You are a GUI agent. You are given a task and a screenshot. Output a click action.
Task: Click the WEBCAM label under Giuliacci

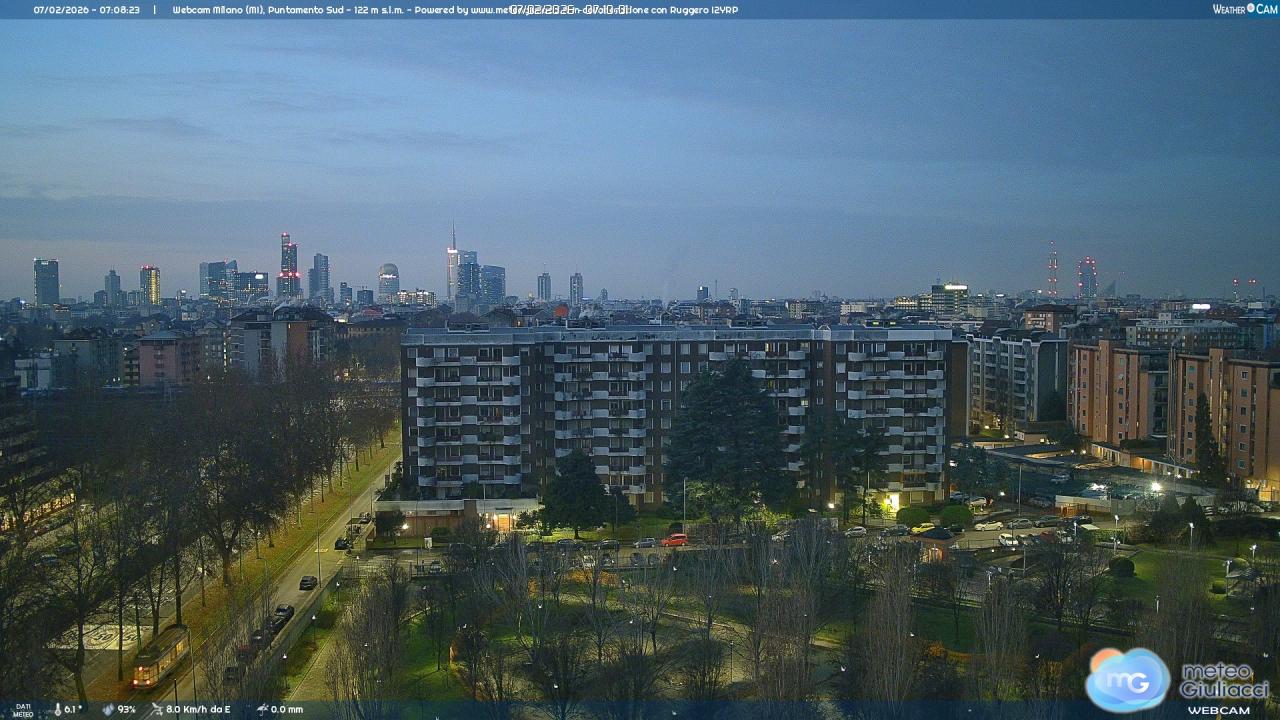(1218, 710)
